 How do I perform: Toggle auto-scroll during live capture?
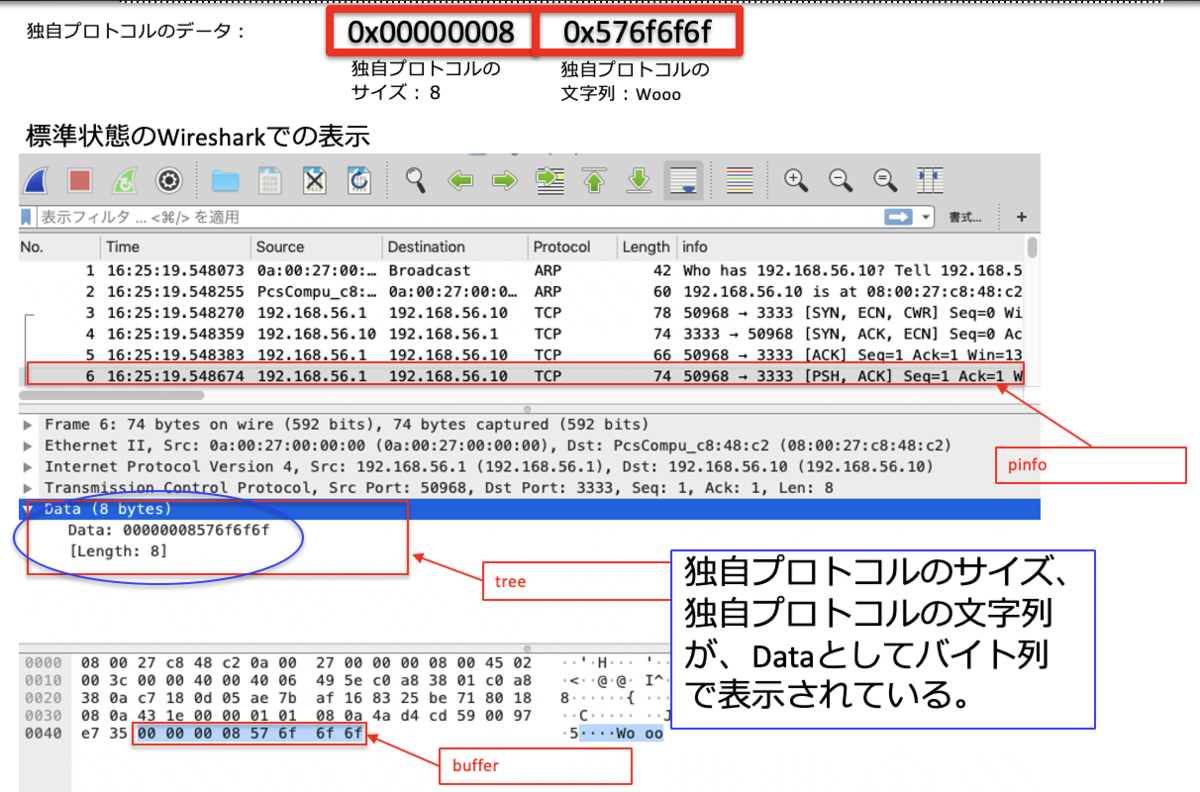coord(684,180)
